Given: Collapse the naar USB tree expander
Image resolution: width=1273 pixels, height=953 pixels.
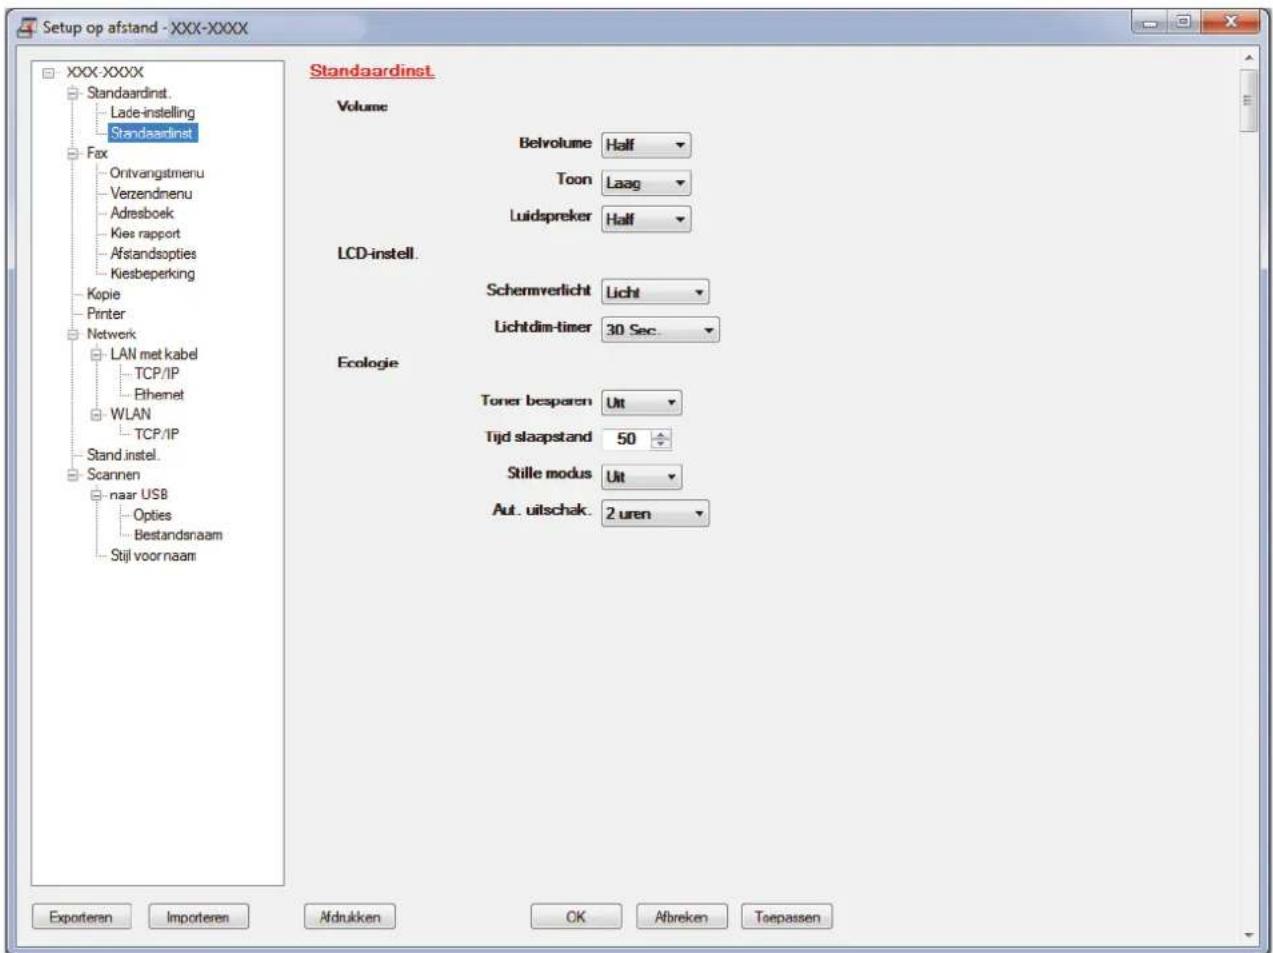Looking at the screenshot, I should point(97,495).
